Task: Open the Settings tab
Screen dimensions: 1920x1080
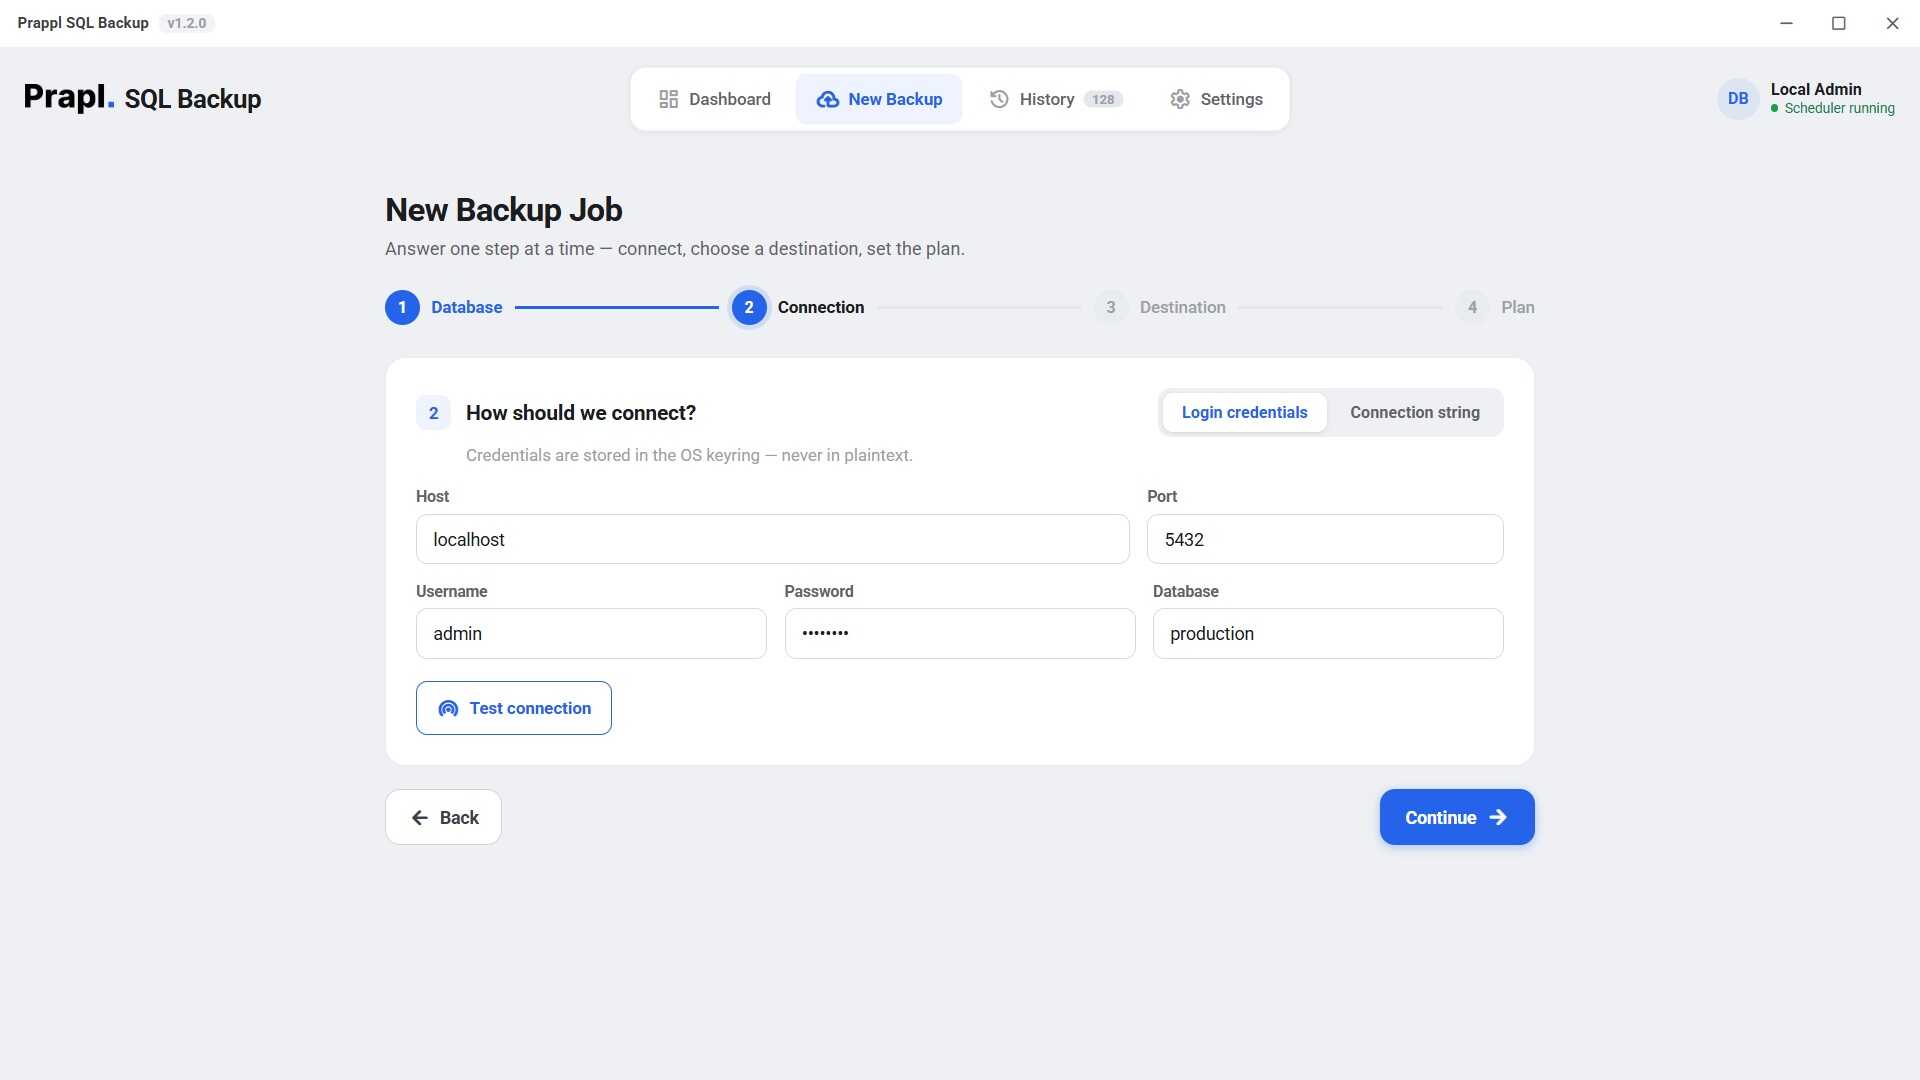Action: click(x=1216, y=99)
